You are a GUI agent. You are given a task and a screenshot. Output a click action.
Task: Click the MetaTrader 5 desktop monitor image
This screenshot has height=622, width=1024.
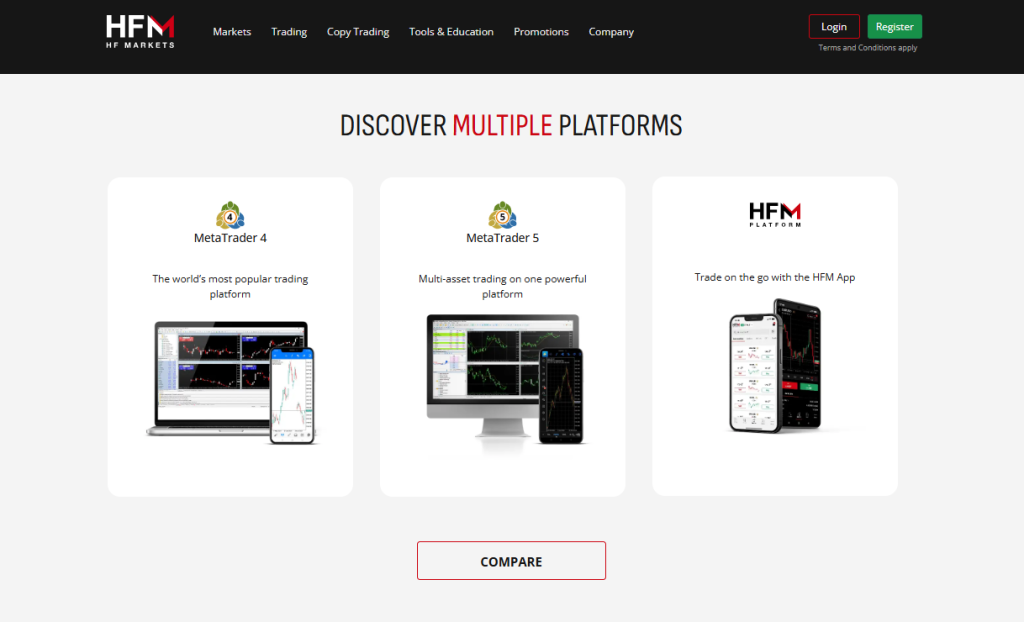click(502, 380)
